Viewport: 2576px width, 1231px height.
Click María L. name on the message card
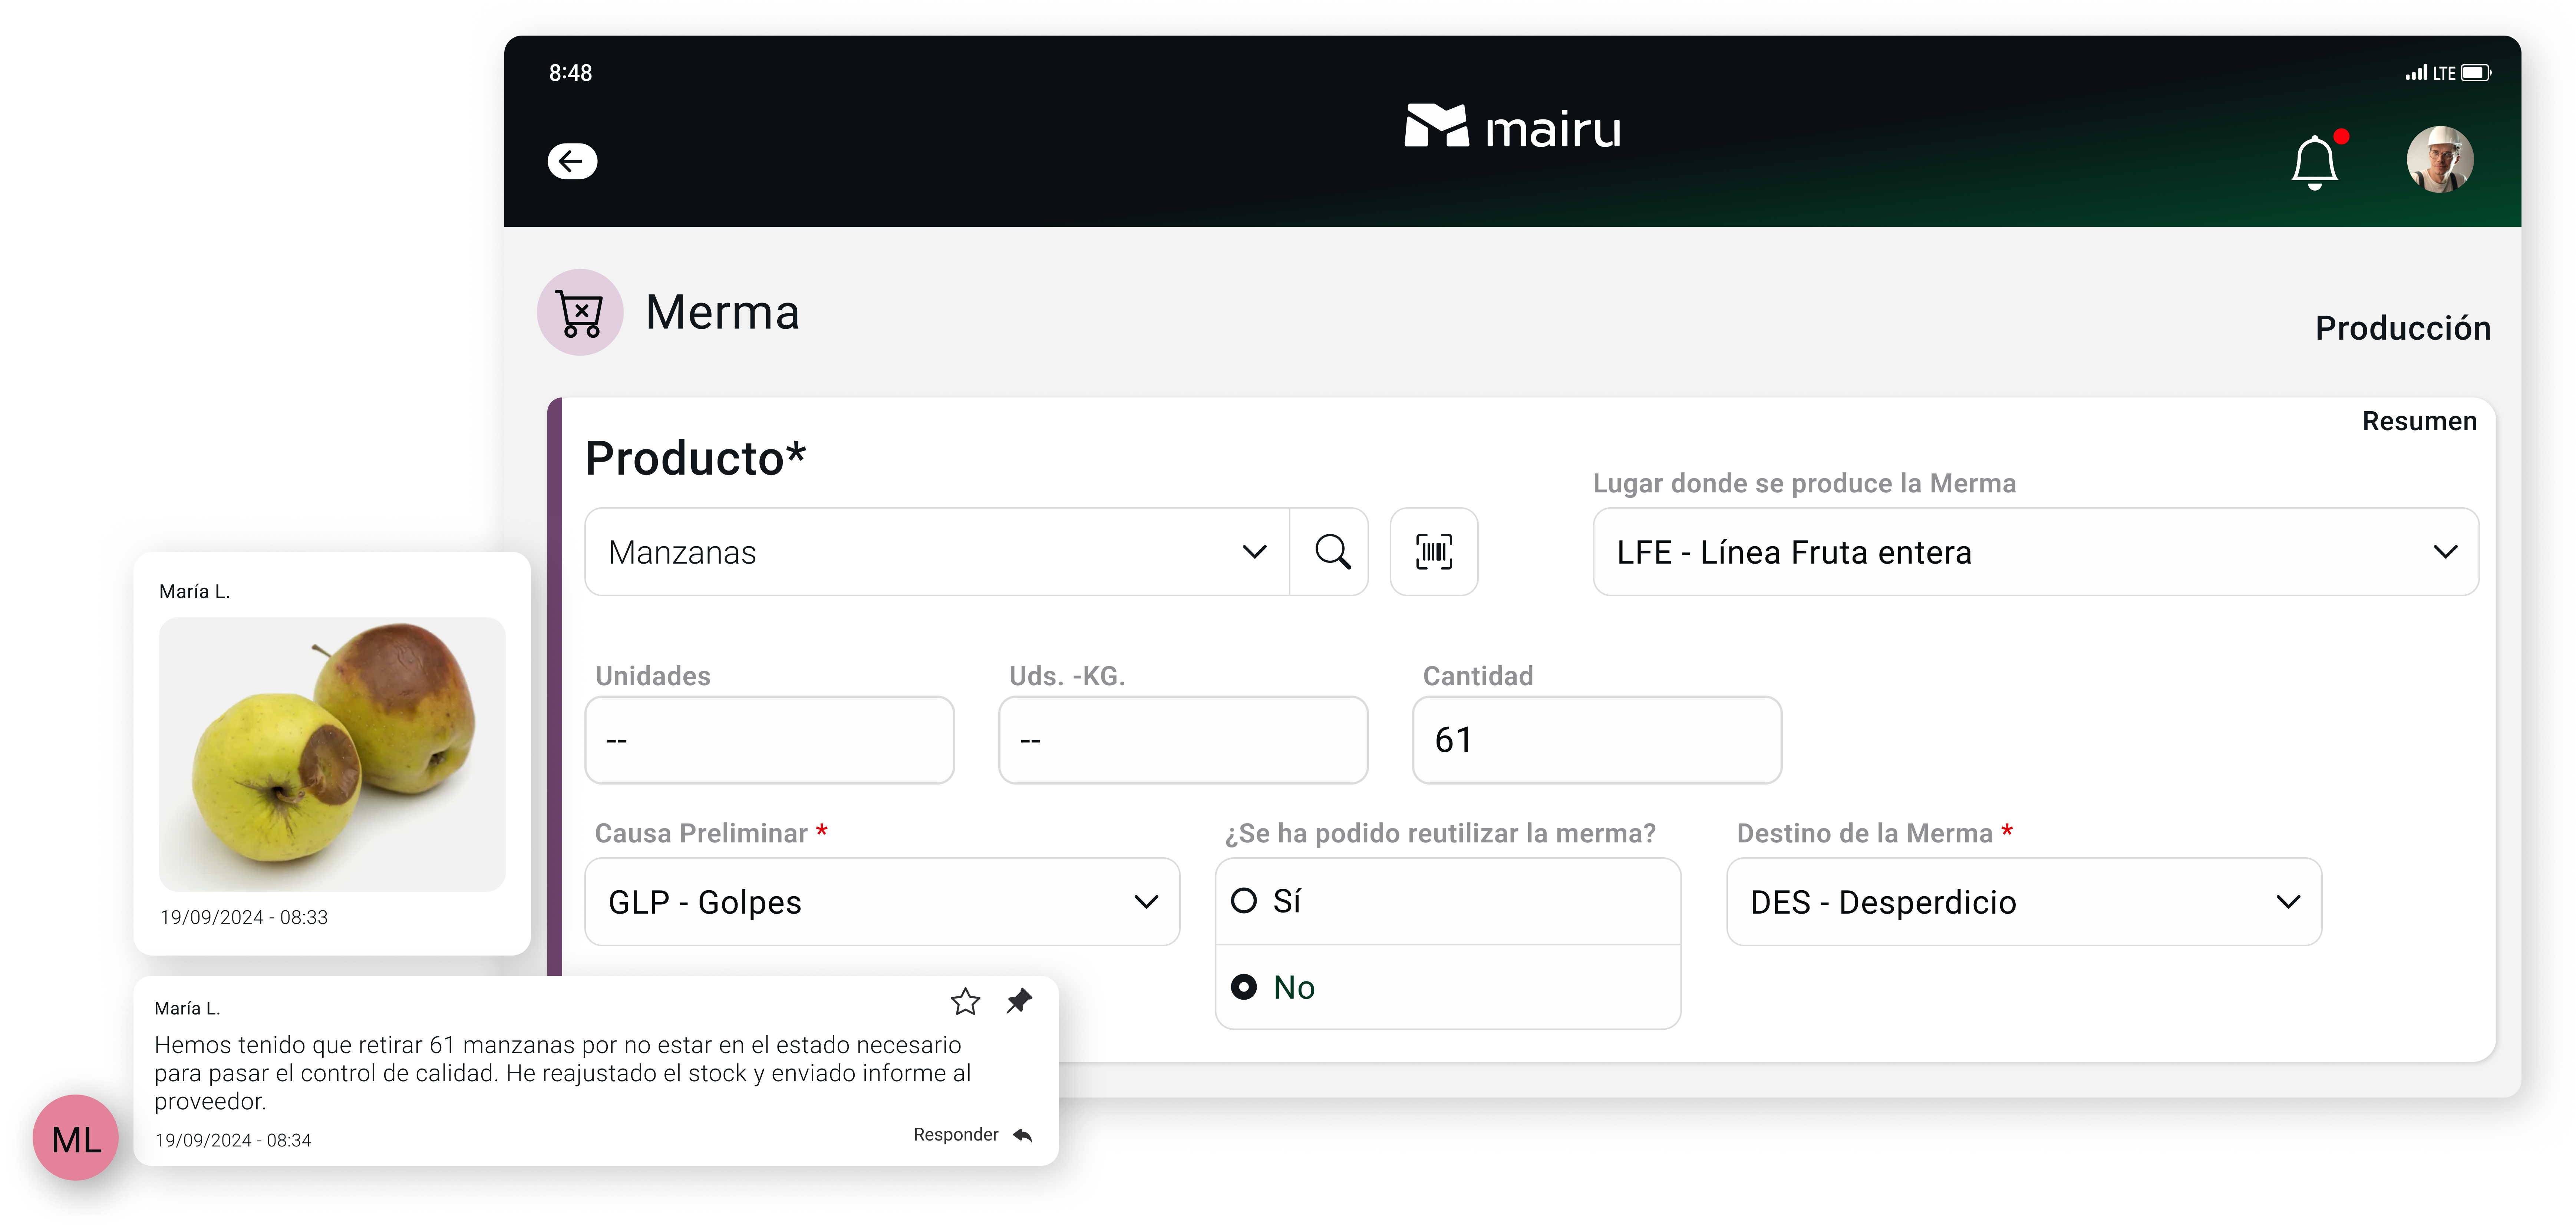pos(187,1008)
